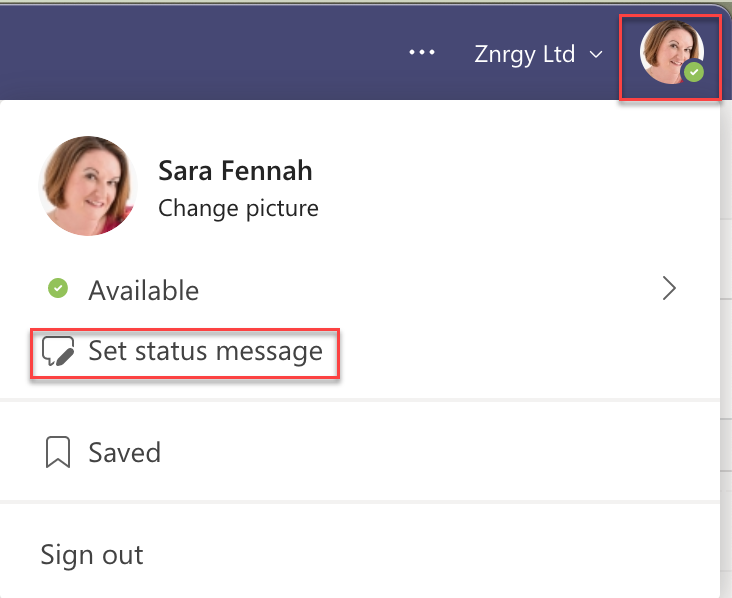Open the Saved menu item

click(124, 452)
